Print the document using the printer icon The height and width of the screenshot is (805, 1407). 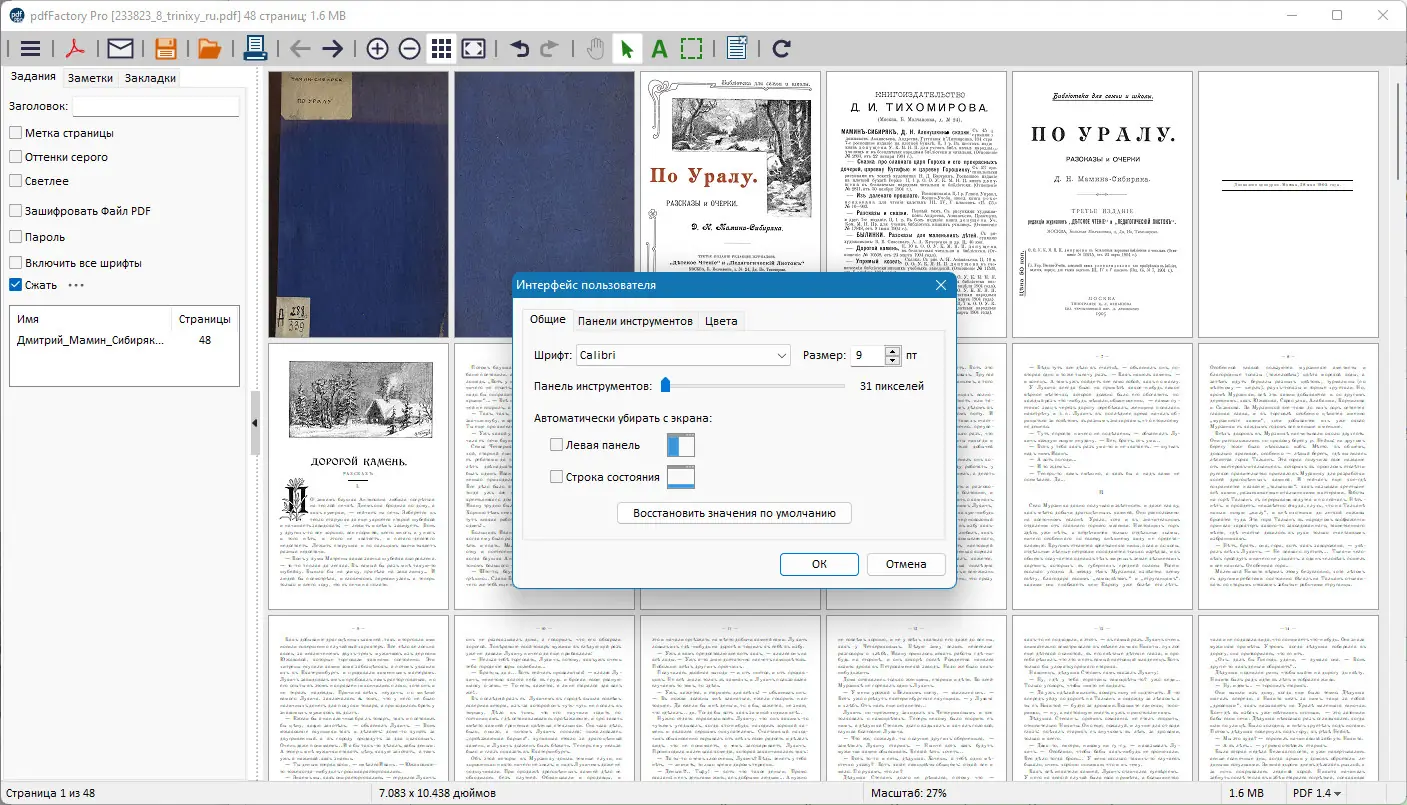coord(256,48)
